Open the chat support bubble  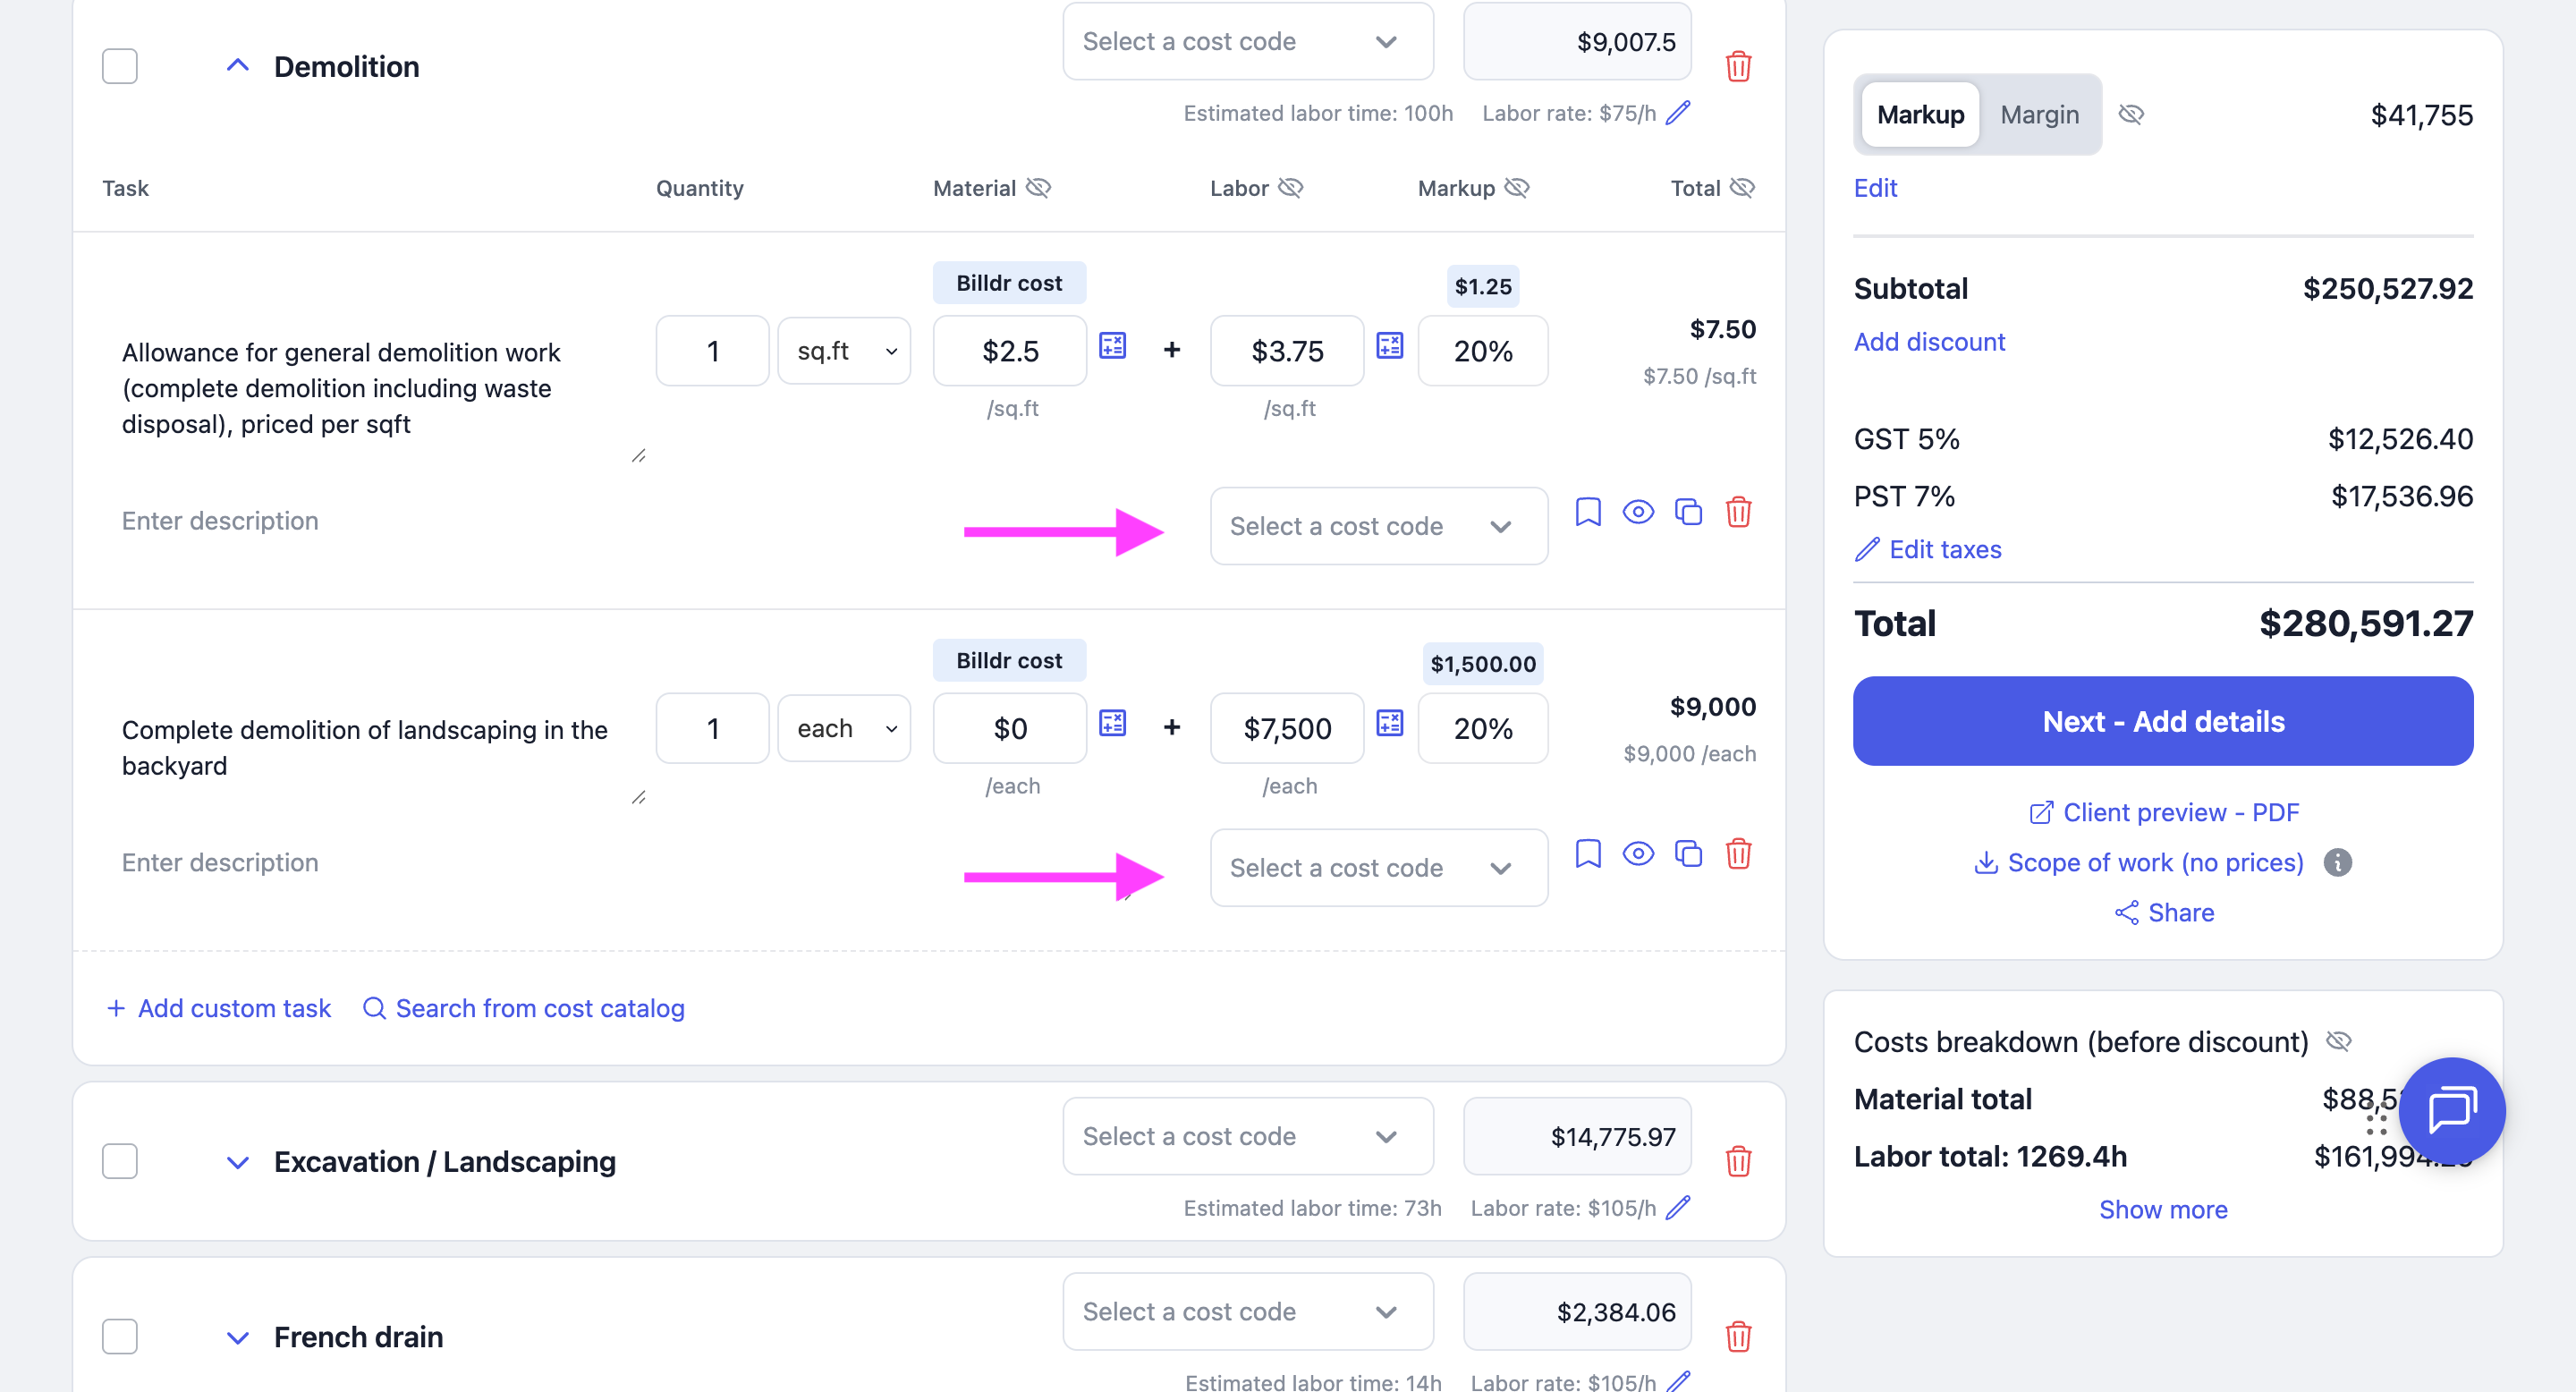coord(2451,1110)
